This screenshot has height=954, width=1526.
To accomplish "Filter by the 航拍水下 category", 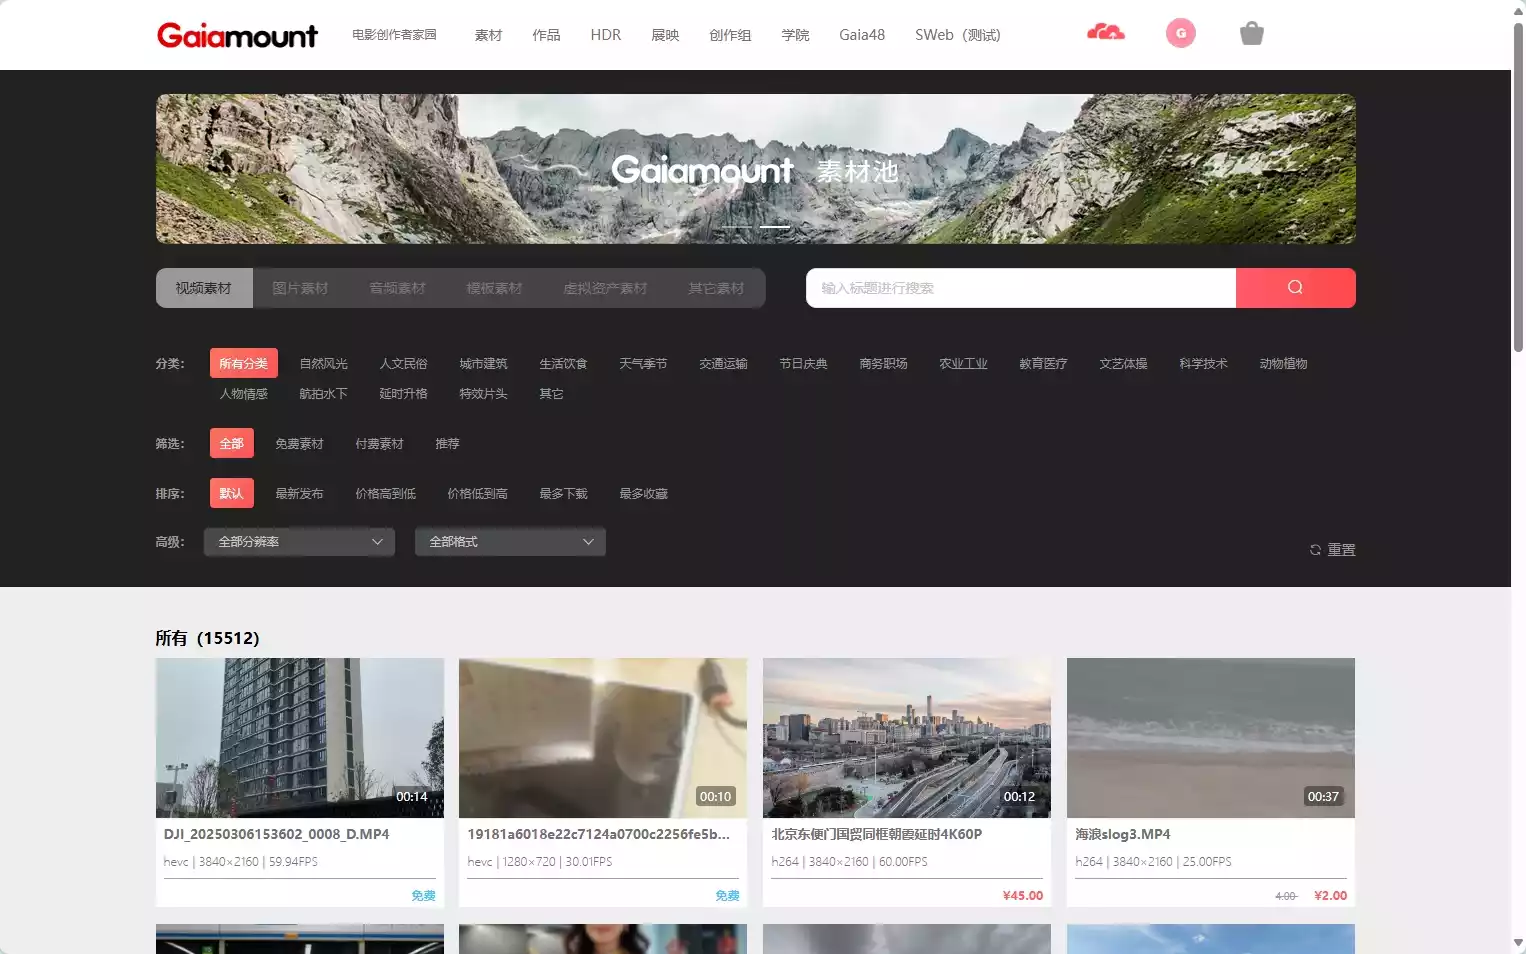I will [324, 393].
